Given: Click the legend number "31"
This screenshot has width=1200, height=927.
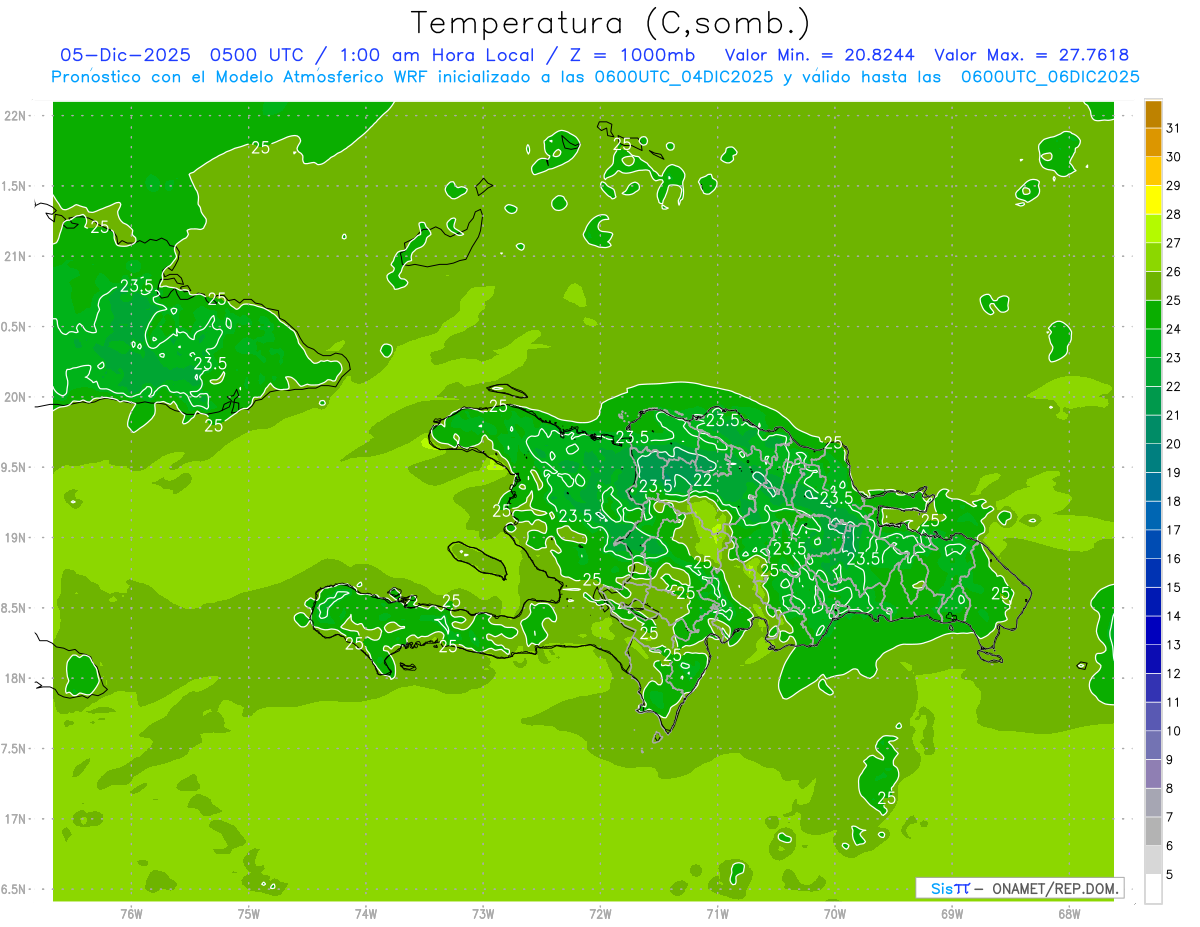Looking at the screenshot, I should 1174,128.
